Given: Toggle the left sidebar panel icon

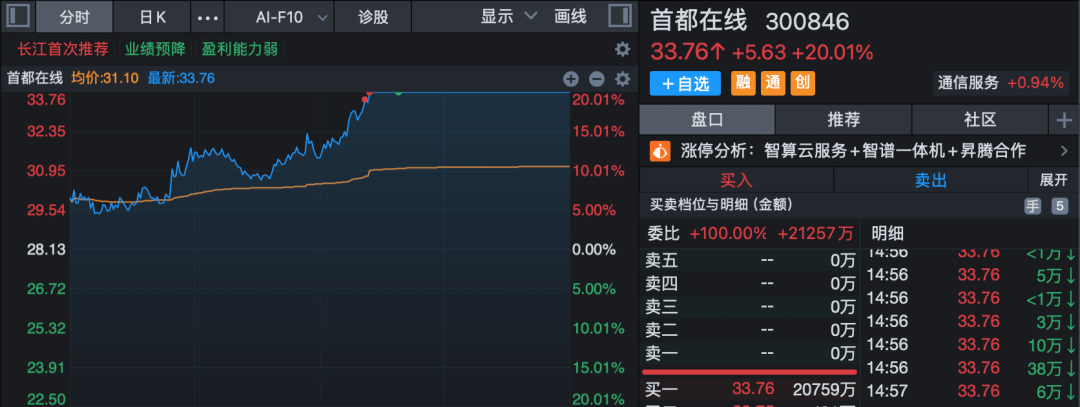Looking at the screenshot, I should (x=18, y=17).
